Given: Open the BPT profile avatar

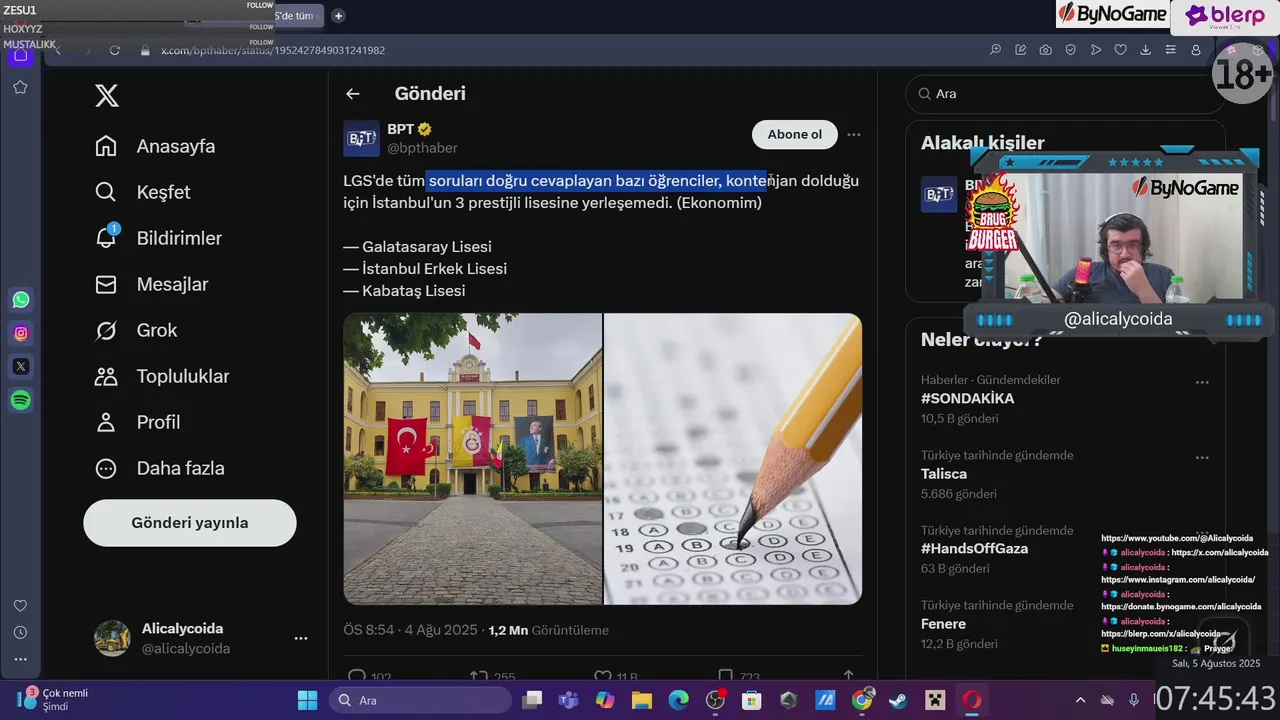Looking at the screenshot, I should (x=361, y=138).
